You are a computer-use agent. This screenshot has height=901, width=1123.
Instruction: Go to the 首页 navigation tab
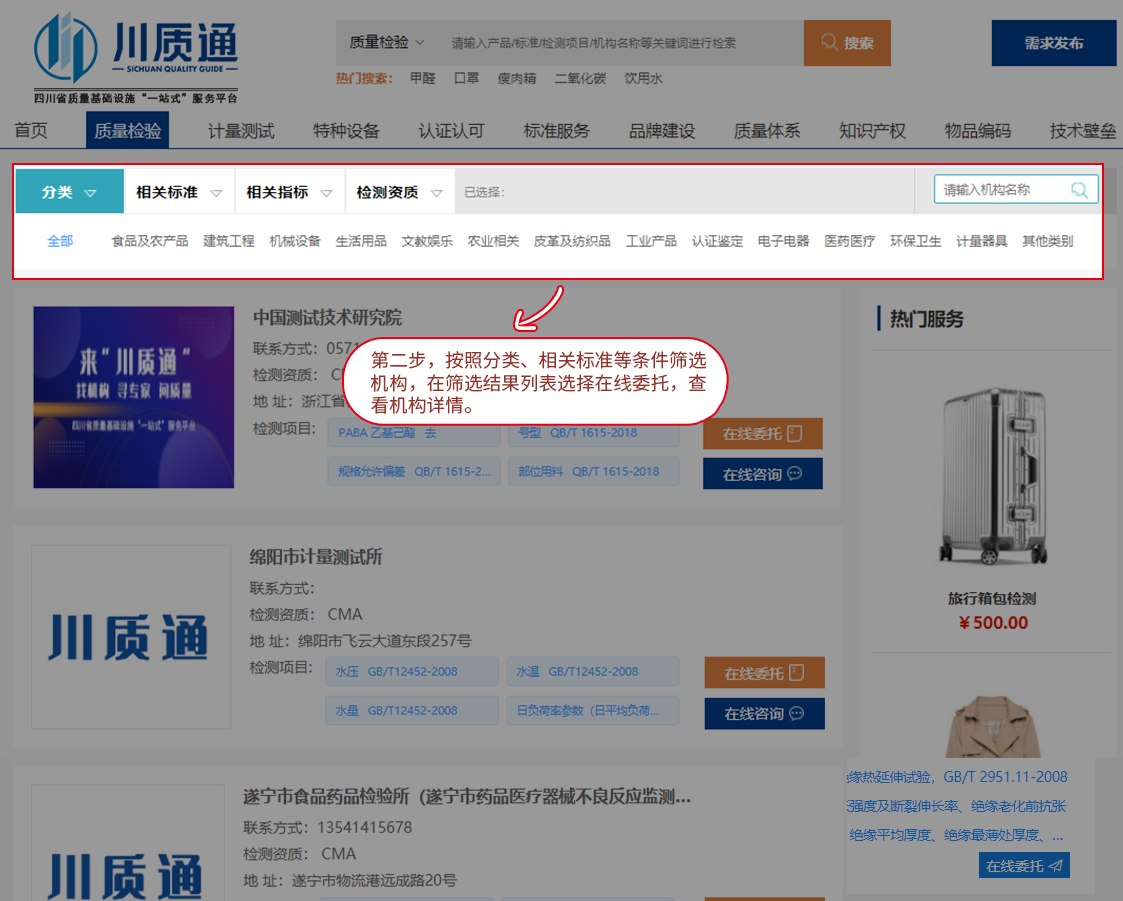(x=31, y=130)
